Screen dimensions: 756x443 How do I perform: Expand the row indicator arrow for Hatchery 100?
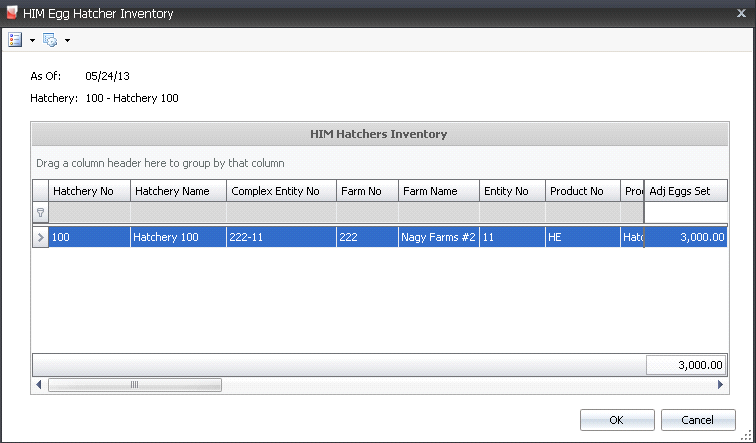(40, 237)
